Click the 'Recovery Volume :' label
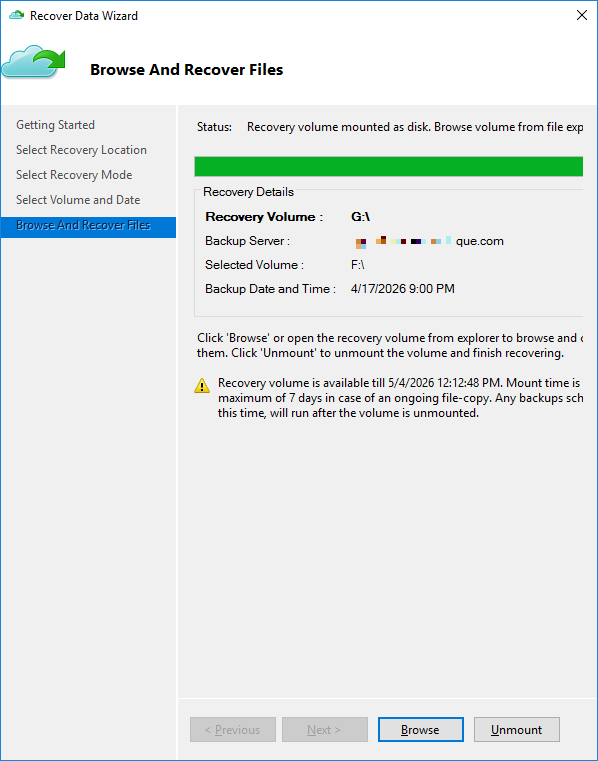The height and width of the screenshot is (761, 598). (x=264, y=217)
